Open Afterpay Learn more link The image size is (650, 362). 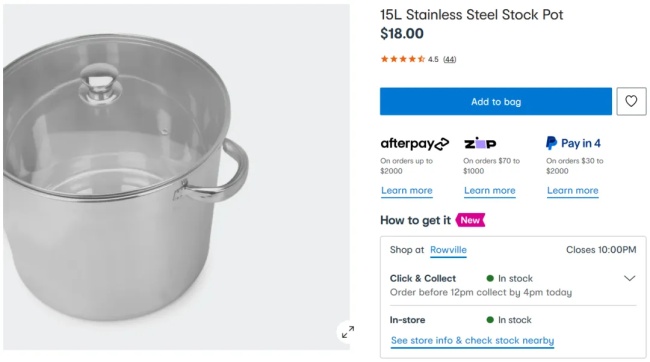click(x=407, y=191)
